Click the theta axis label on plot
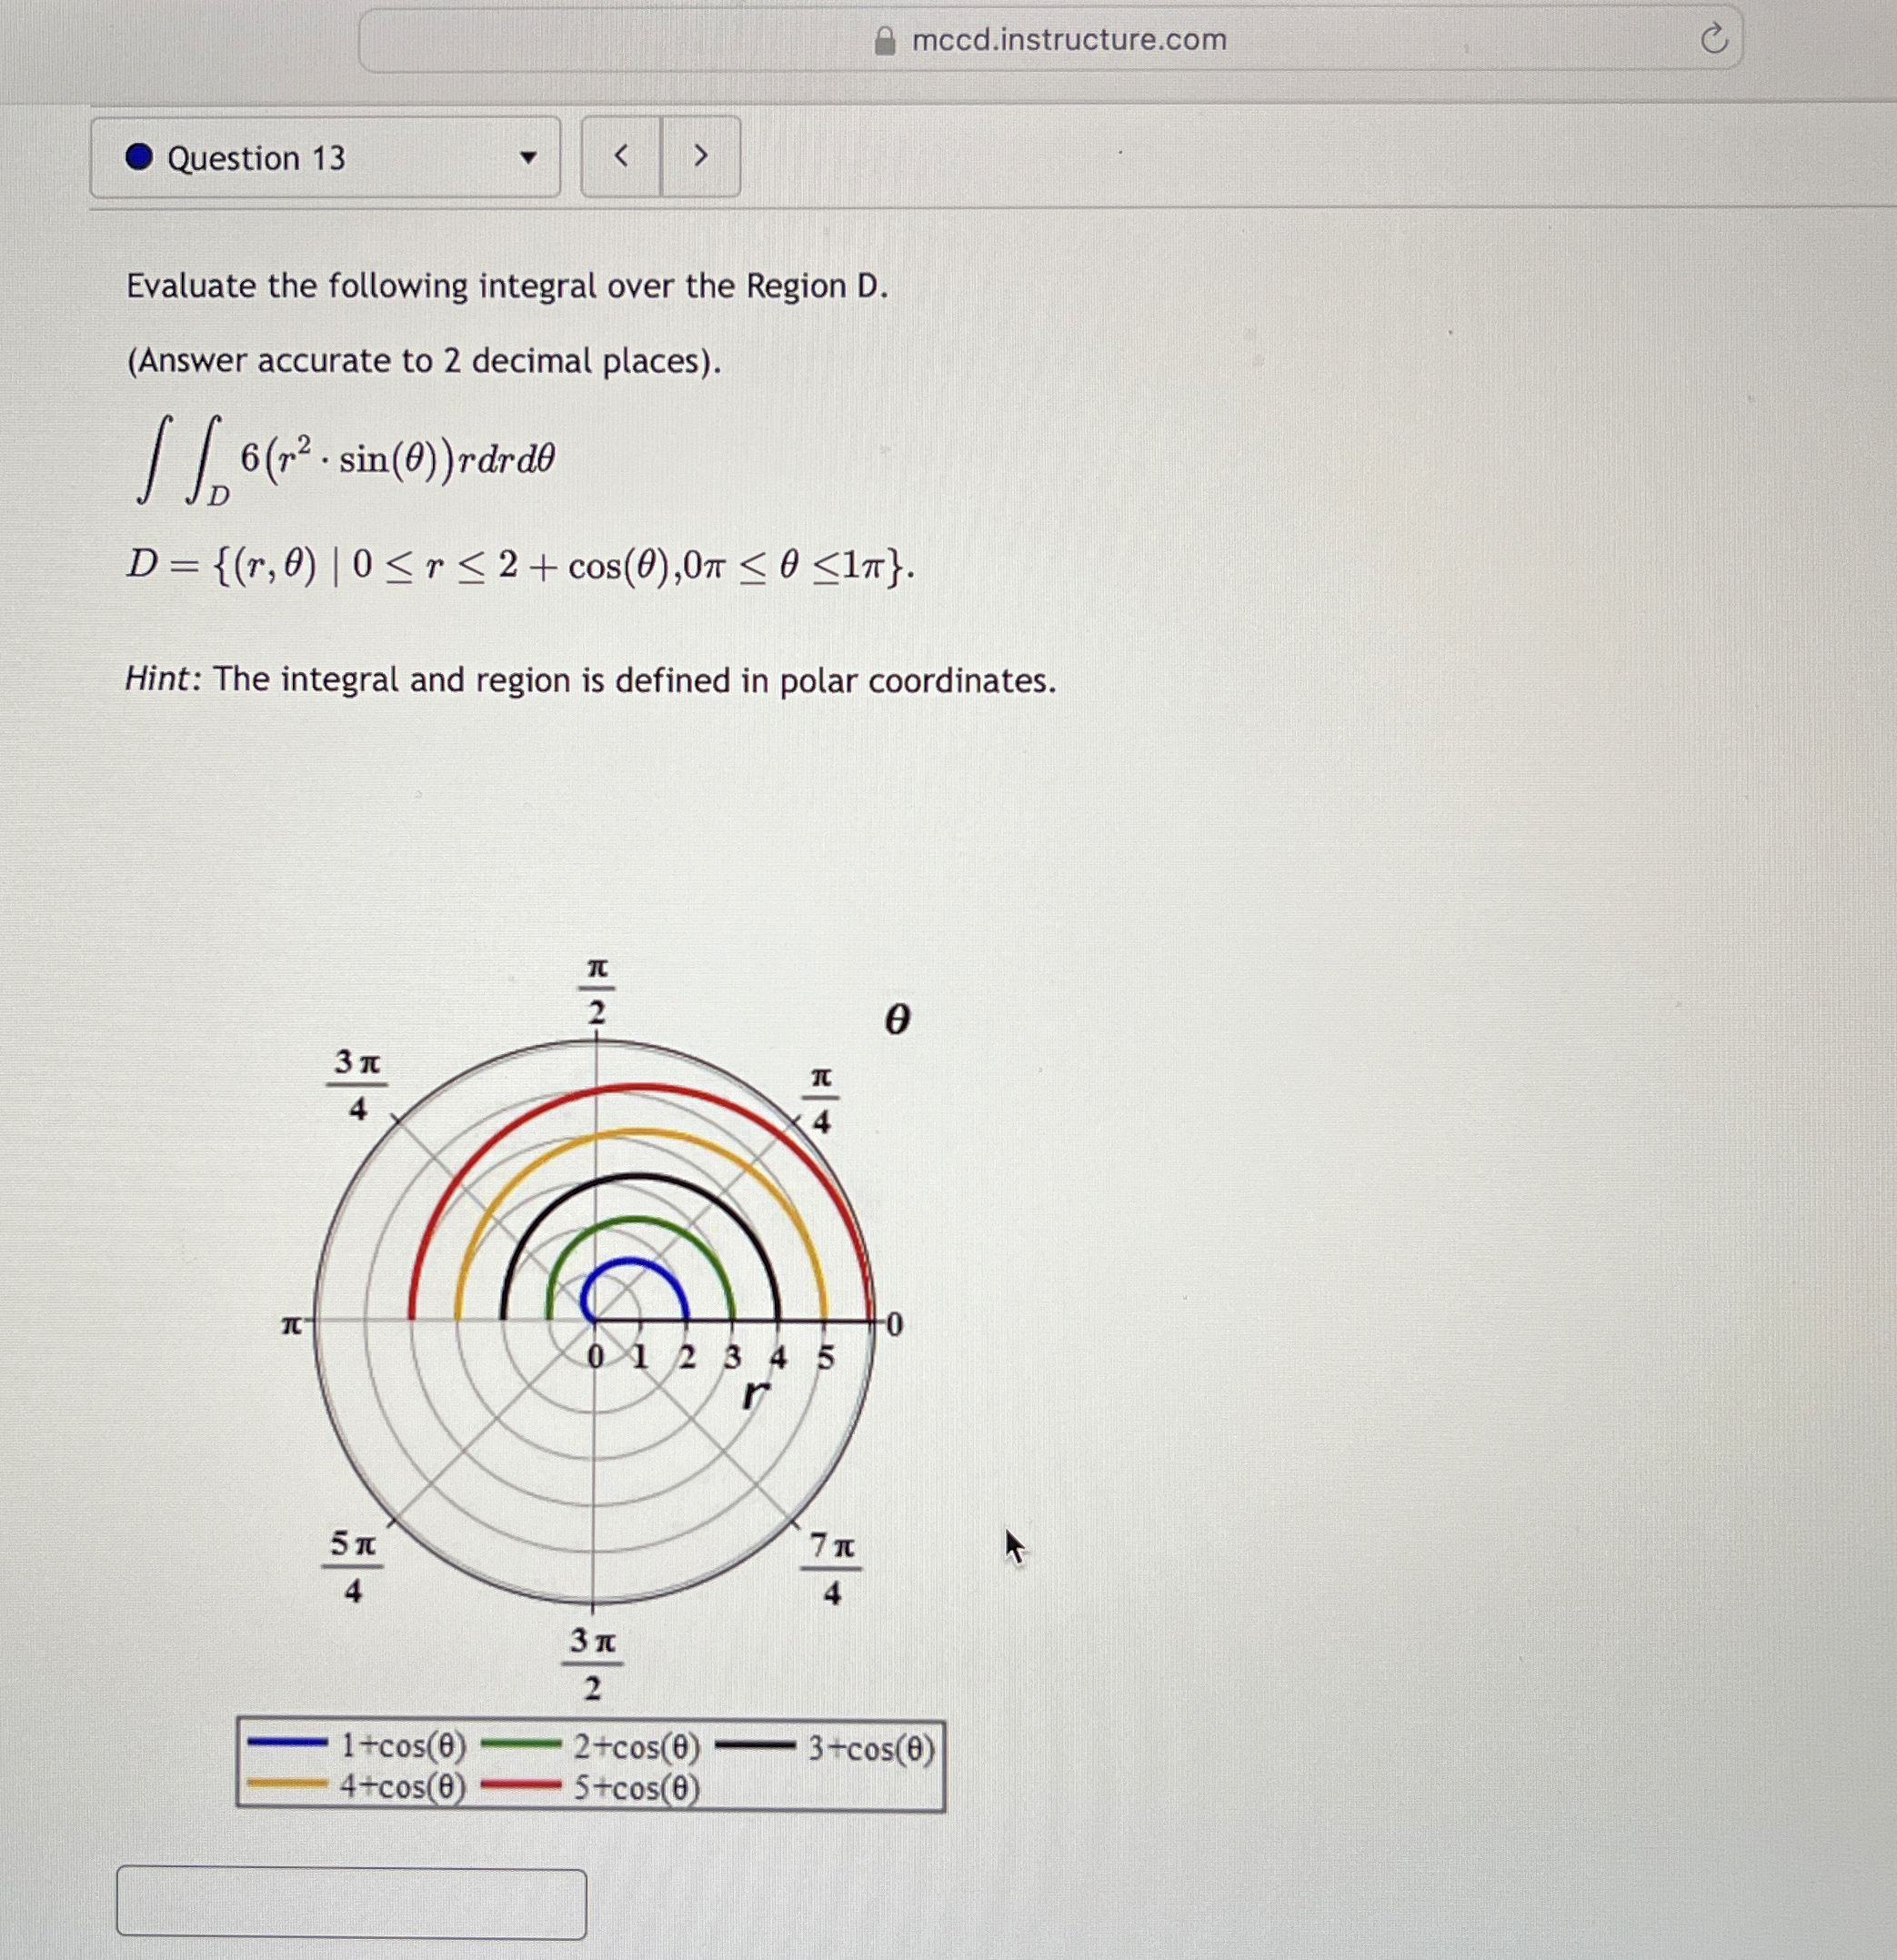The width and height of the screenshot is (1897, 1960). coord(897,1020)
